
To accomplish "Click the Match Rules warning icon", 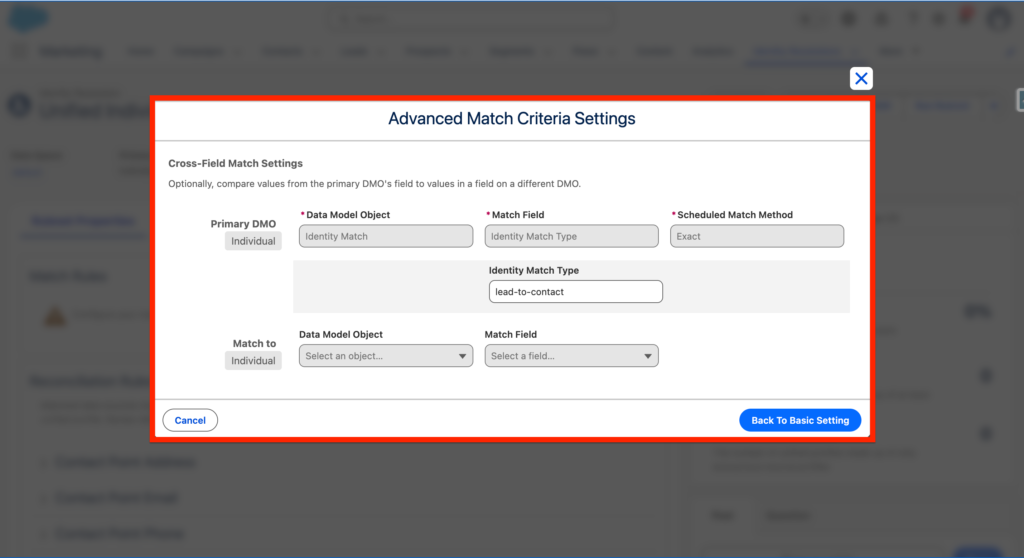I will (x=53, y=316).
